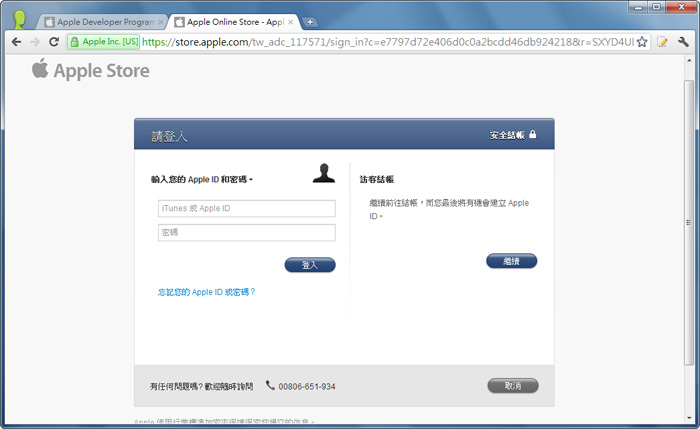The width and height of the screenshot is (700, 429).
Task: Click the green Apple Inc. [US] security badge
Action: tap(104, 42)
